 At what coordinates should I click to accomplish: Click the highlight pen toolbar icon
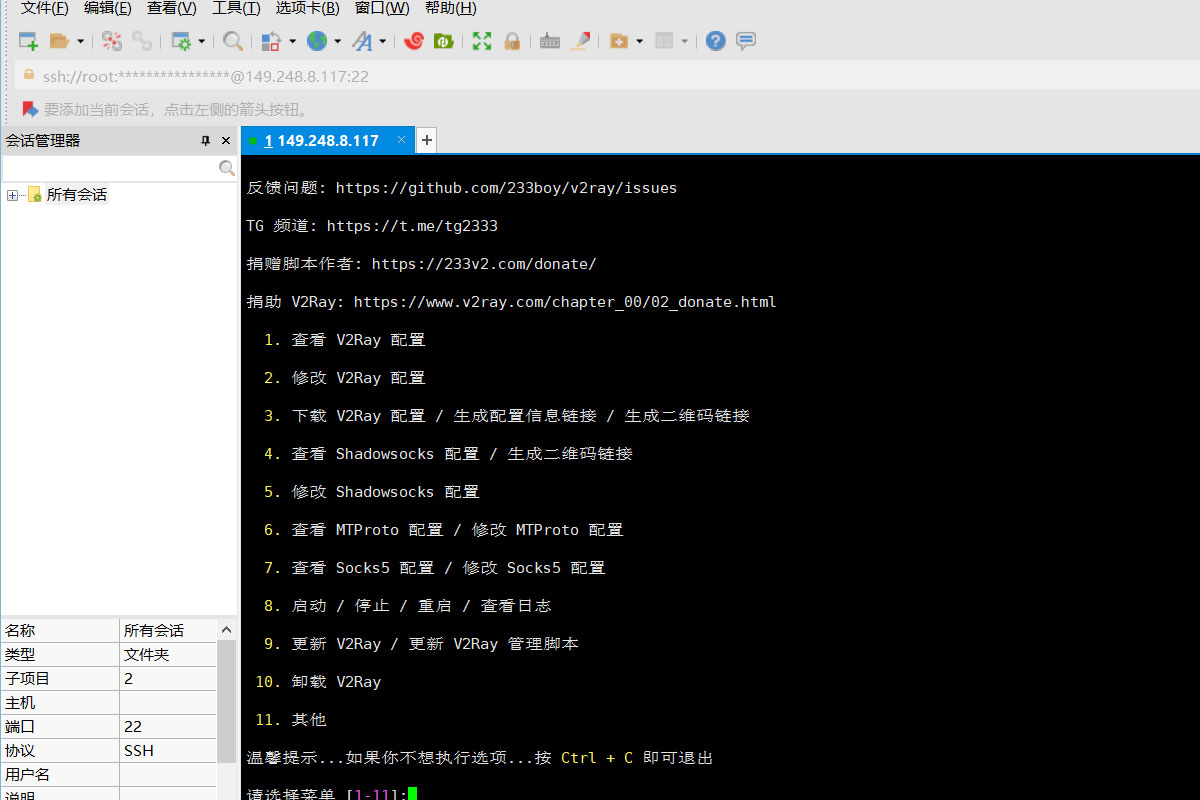pos(580,41)
